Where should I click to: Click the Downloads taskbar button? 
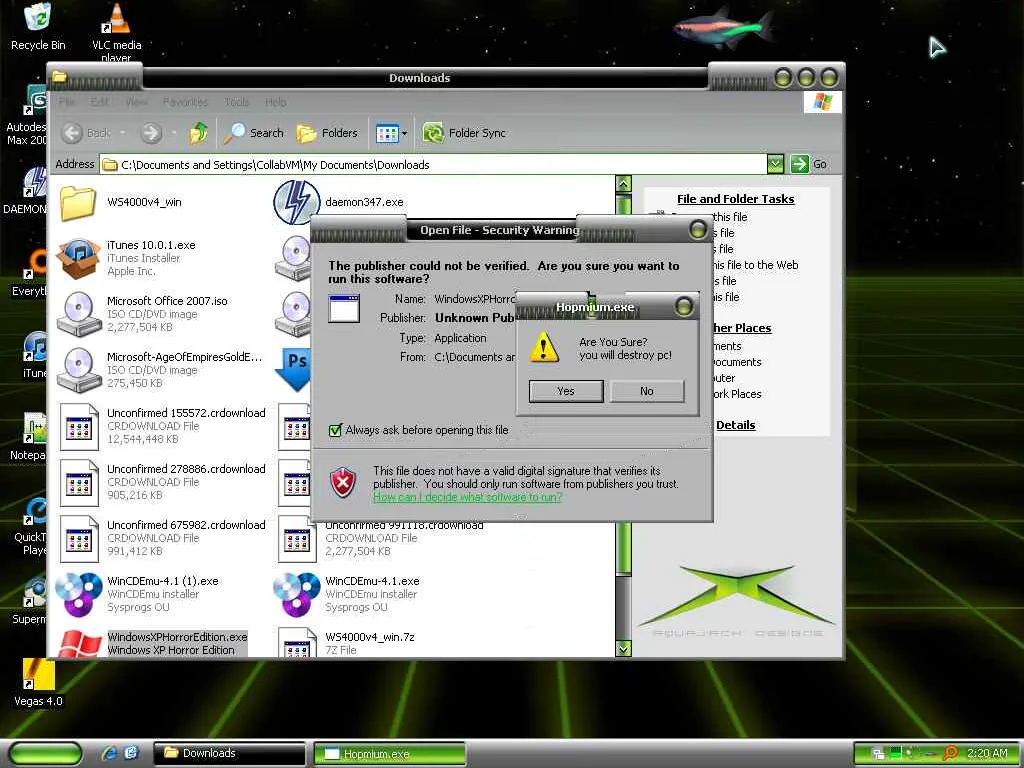[229, 753]
